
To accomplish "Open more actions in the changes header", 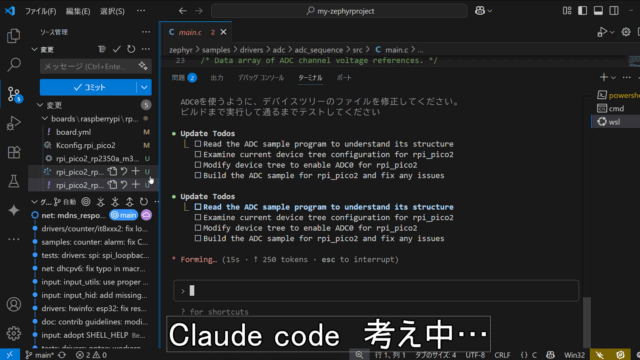I will tap(146, 49).
